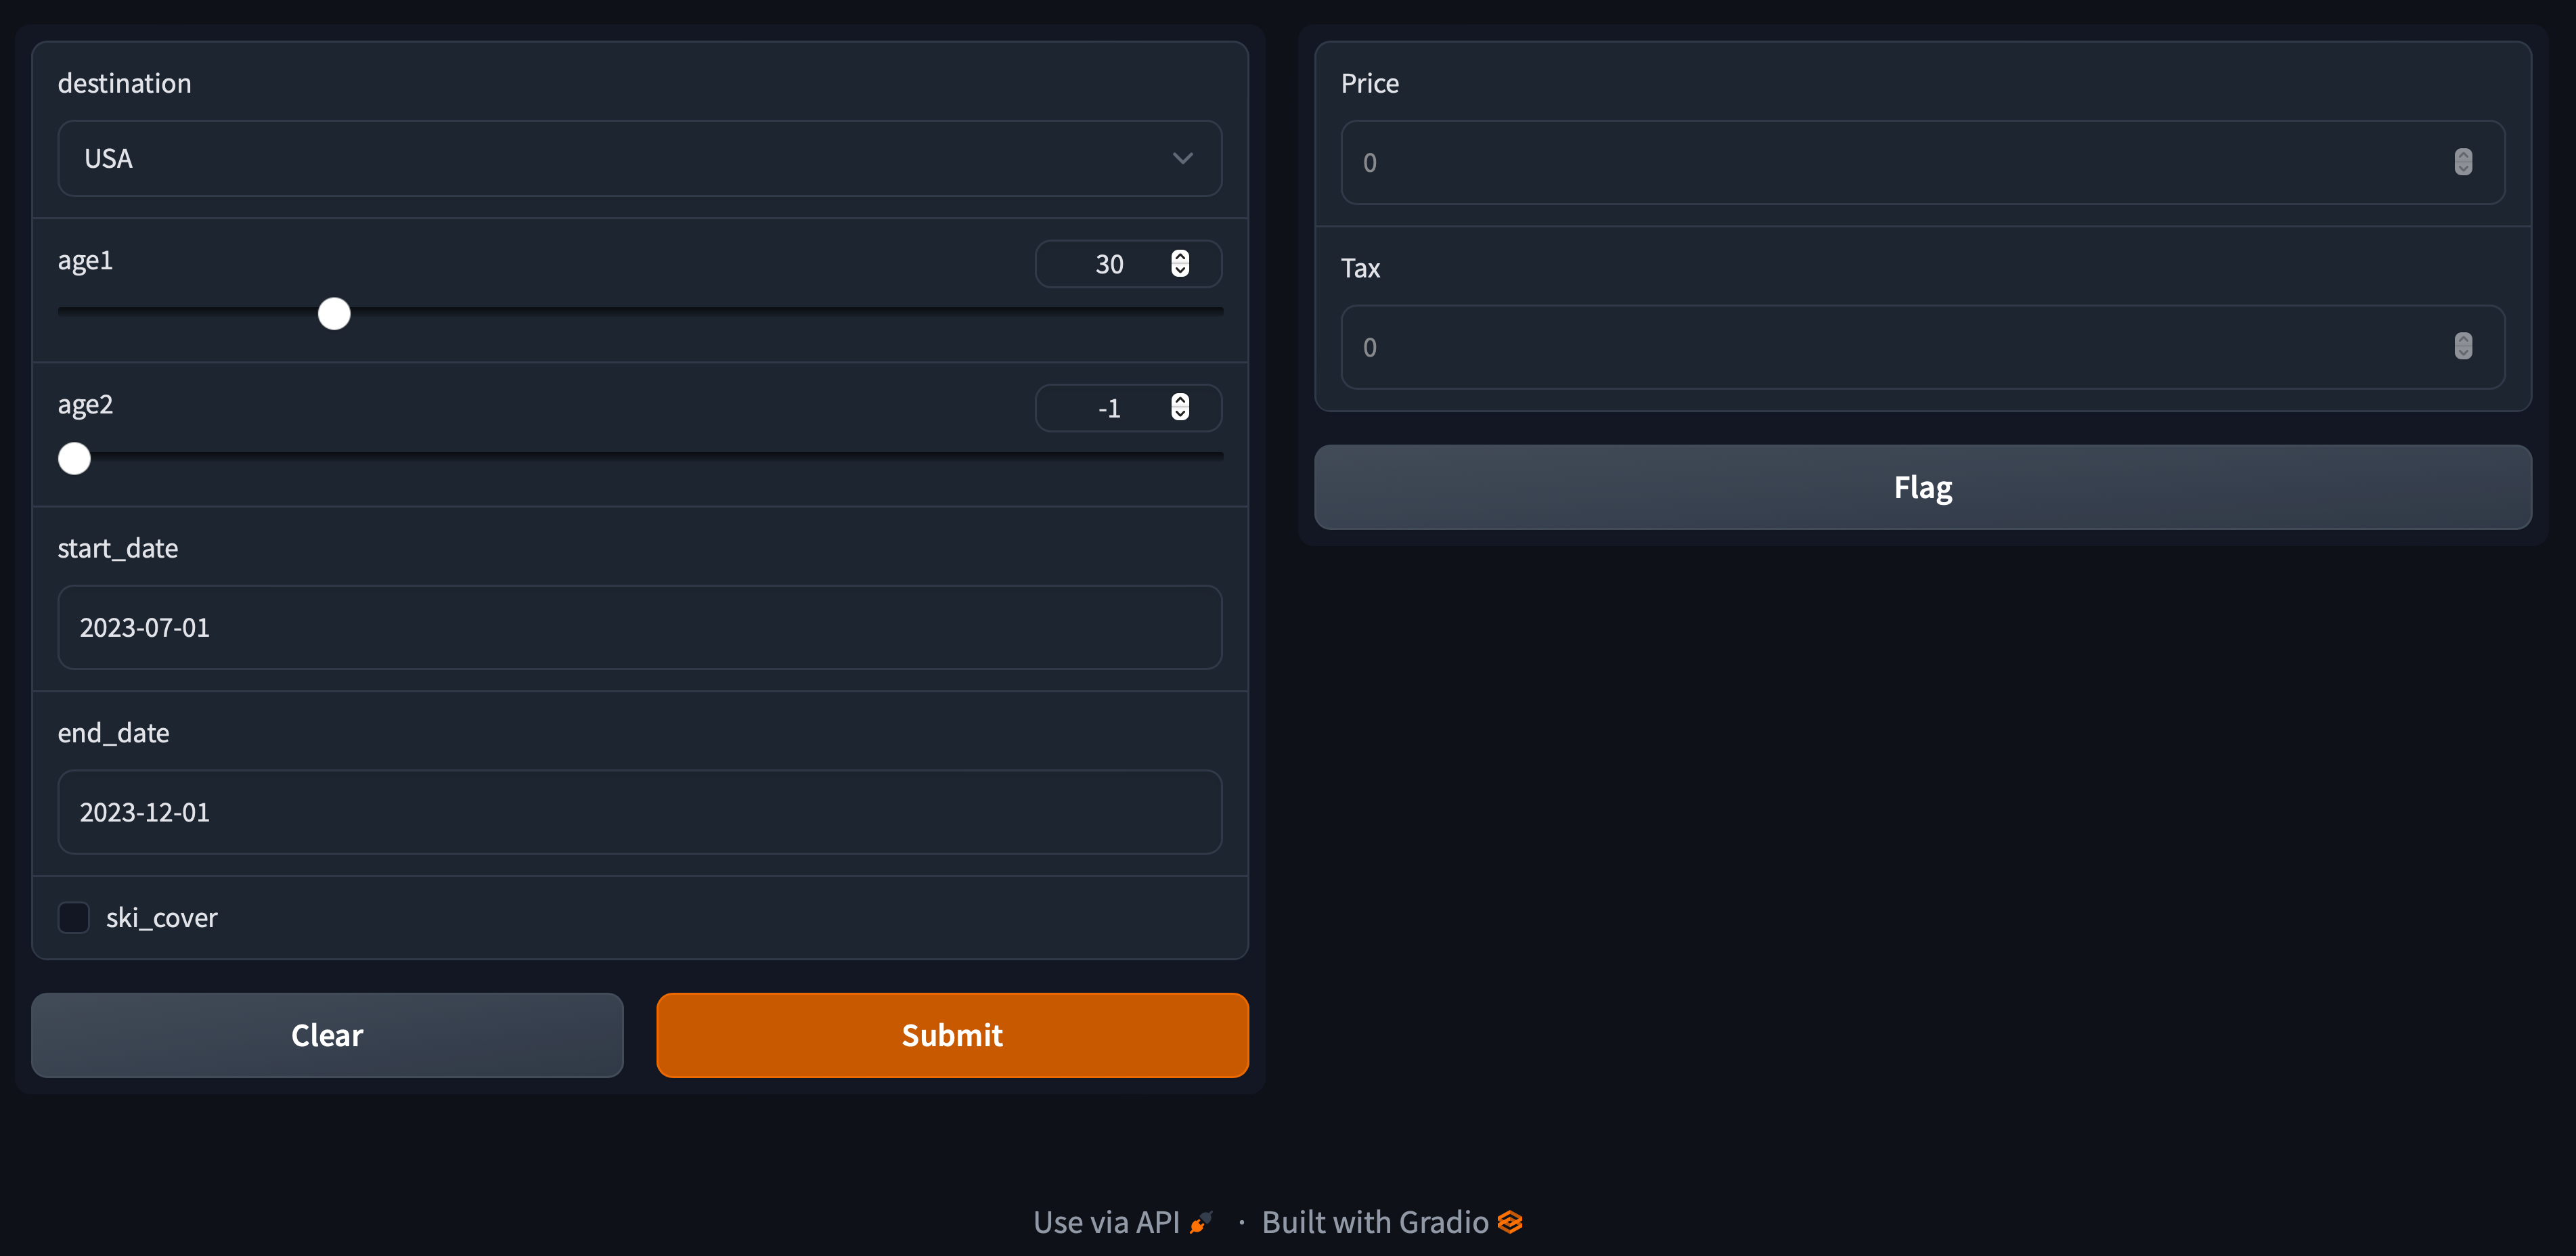Image resolution: width=2576 pixels, height=1256 pixels.
Task: Click the destination dropdown chevron arrow
Action: pyautogui.click(x=1183, y=158)
